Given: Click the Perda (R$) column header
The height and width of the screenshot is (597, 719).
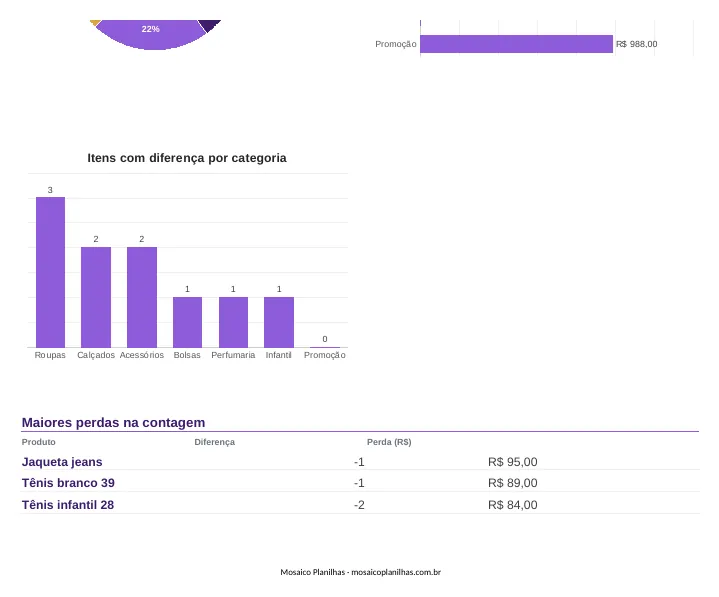Looking at the screenshot, I should 389,442.
